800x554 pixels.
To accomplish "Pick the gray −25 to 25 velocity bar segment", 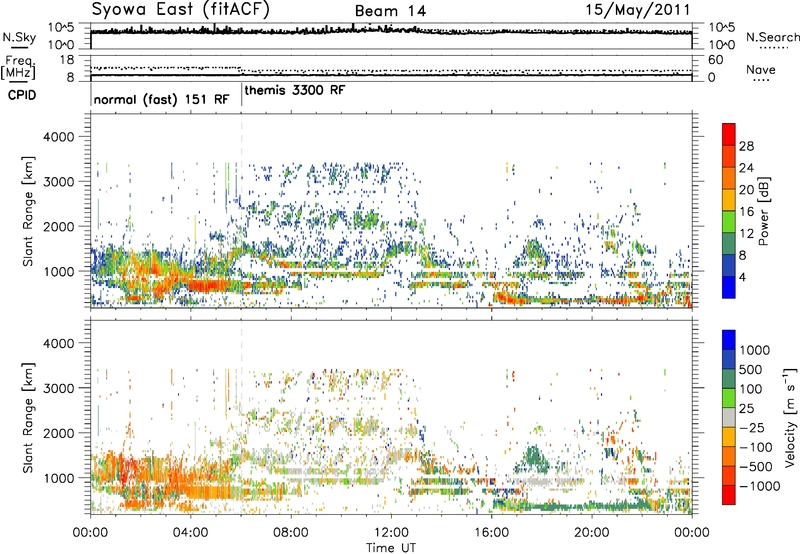I will (x=729, y=417).
